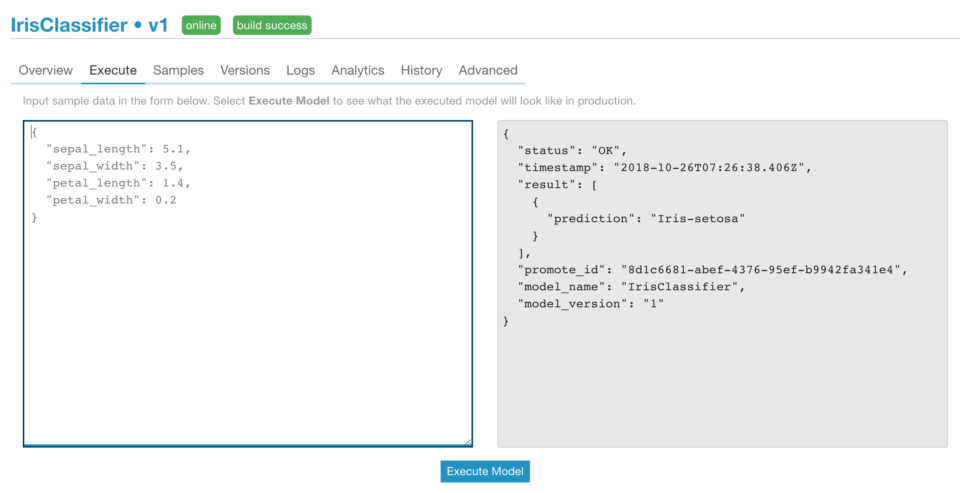Click the petal_width line in the input
Viewport: 960px width, 493px height.
click(x=111, y=200)
